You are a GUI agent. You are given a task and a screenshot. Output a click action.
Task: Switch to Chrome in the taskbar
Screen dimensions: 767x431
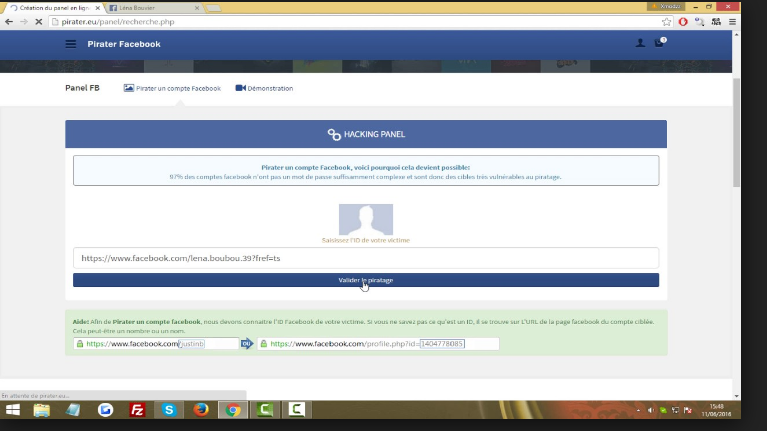click(x=233, y=409)
